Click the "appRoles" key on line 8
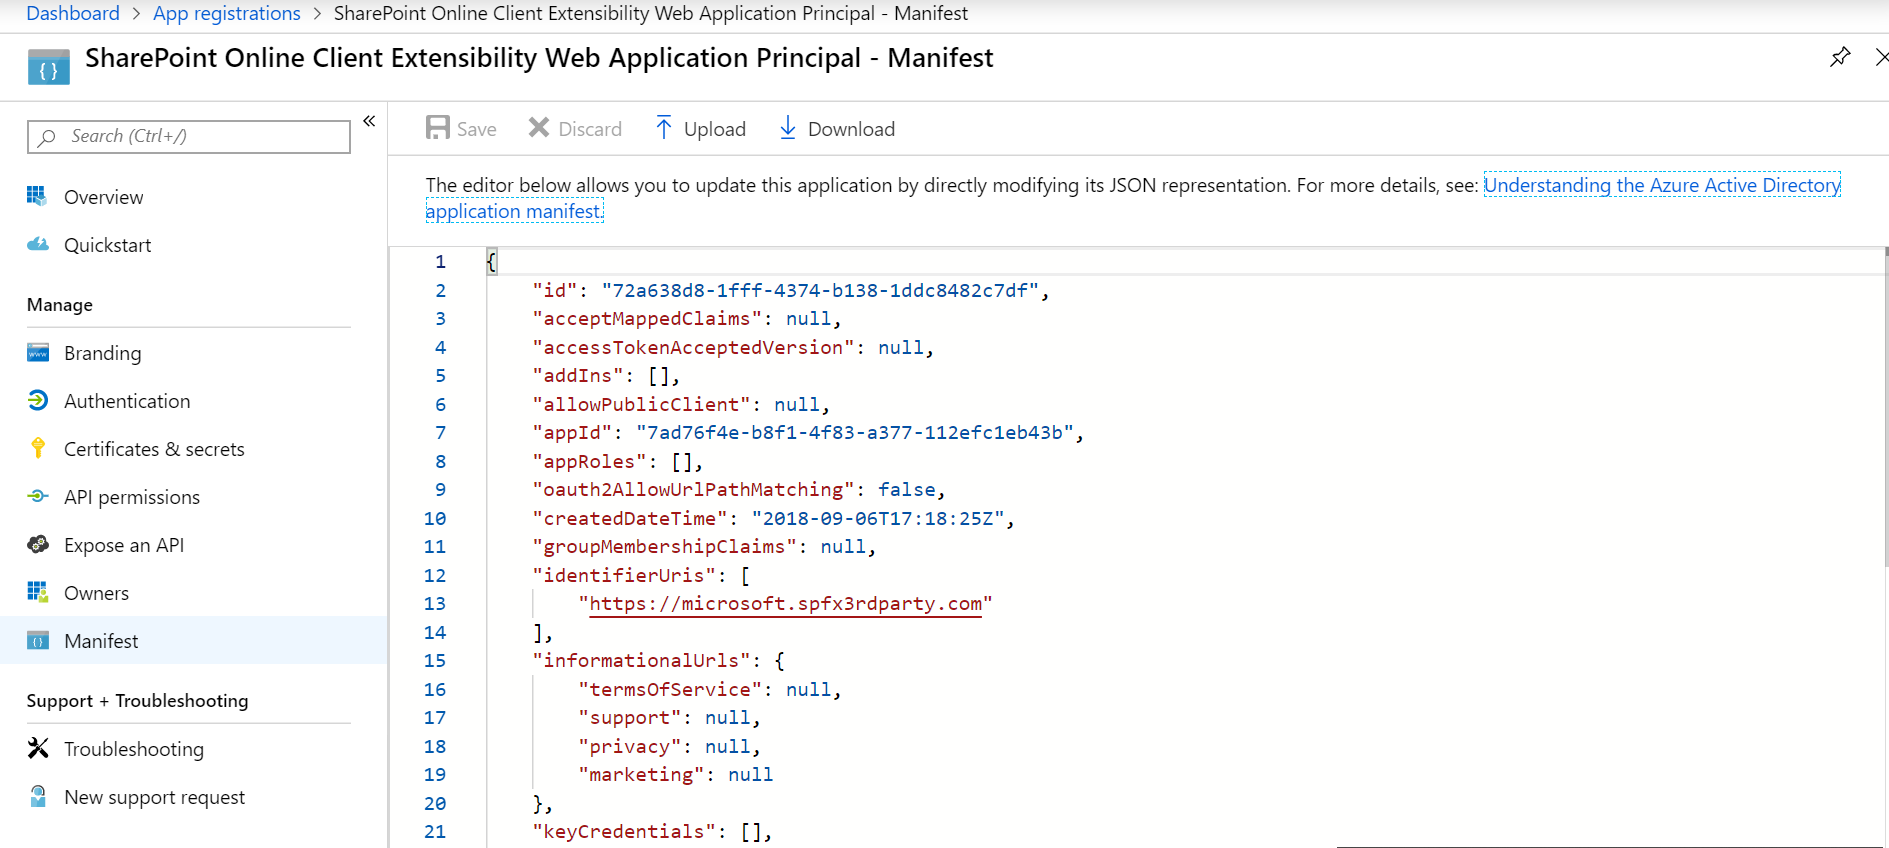This screenshot has height=848, width=1889. coord(589,462)
